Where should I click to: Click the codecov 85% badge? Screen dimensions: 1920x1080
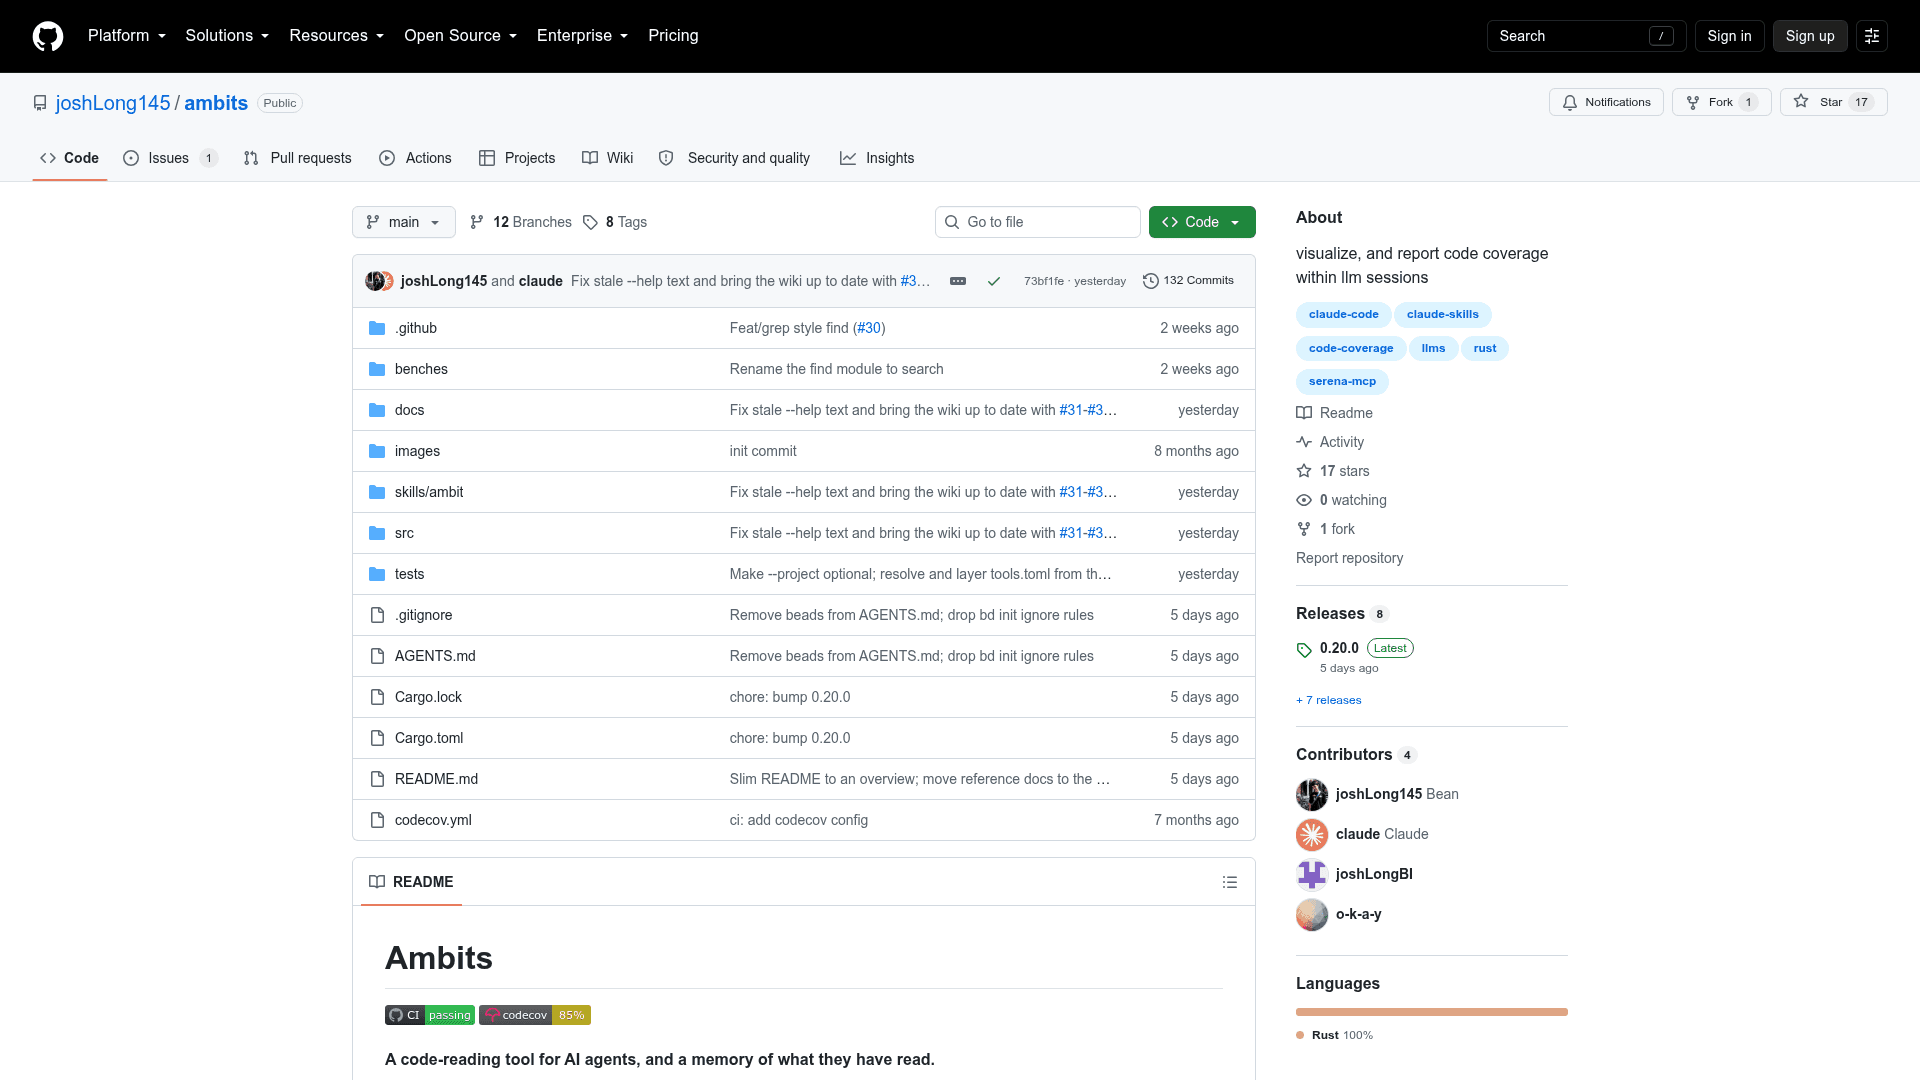coord(535,1015)
